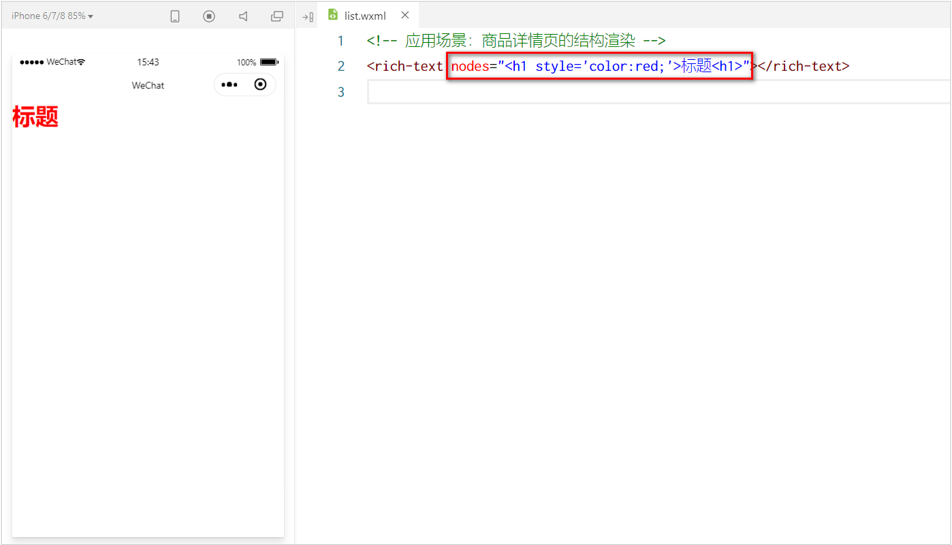952x545 pixels.
Task: Click the record/stop circle icon
Action: tap(209, 16)
